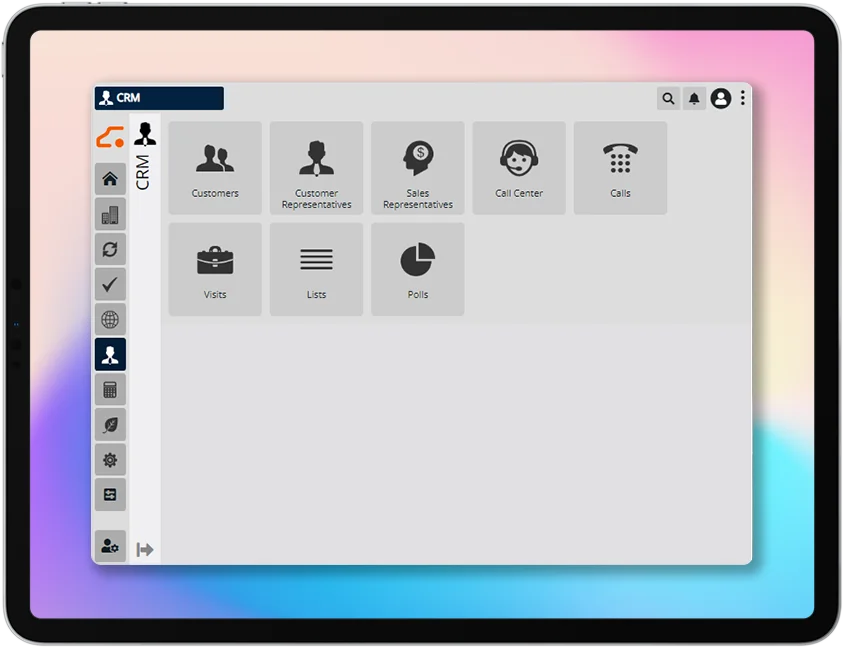Click the calculator module icon in the sidebar
This screenshot has width=843, height=647.
(x=110, y=389)
